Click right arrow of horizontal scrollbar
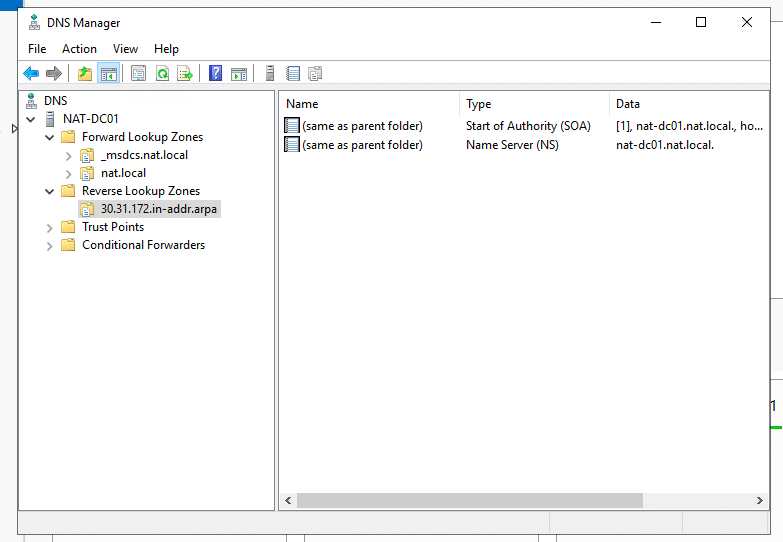This screenshot has height=542, width=783. click(760, 501)
